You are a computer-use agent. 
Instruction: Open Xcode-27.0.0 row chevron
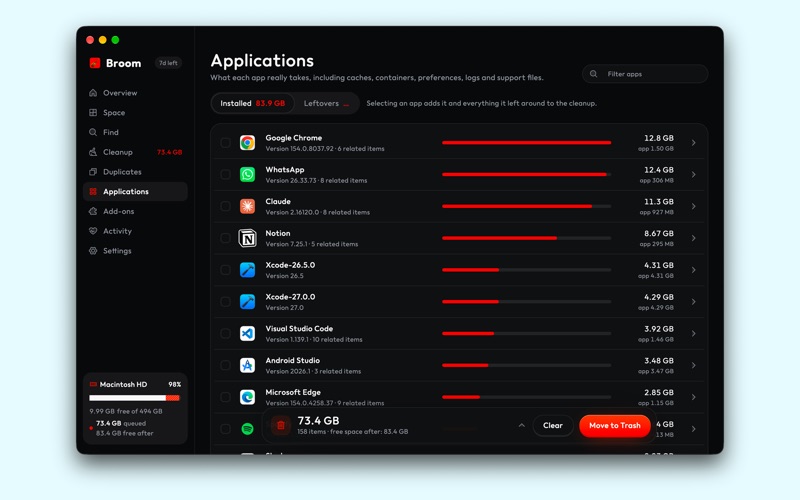click(x=693, y=302)
